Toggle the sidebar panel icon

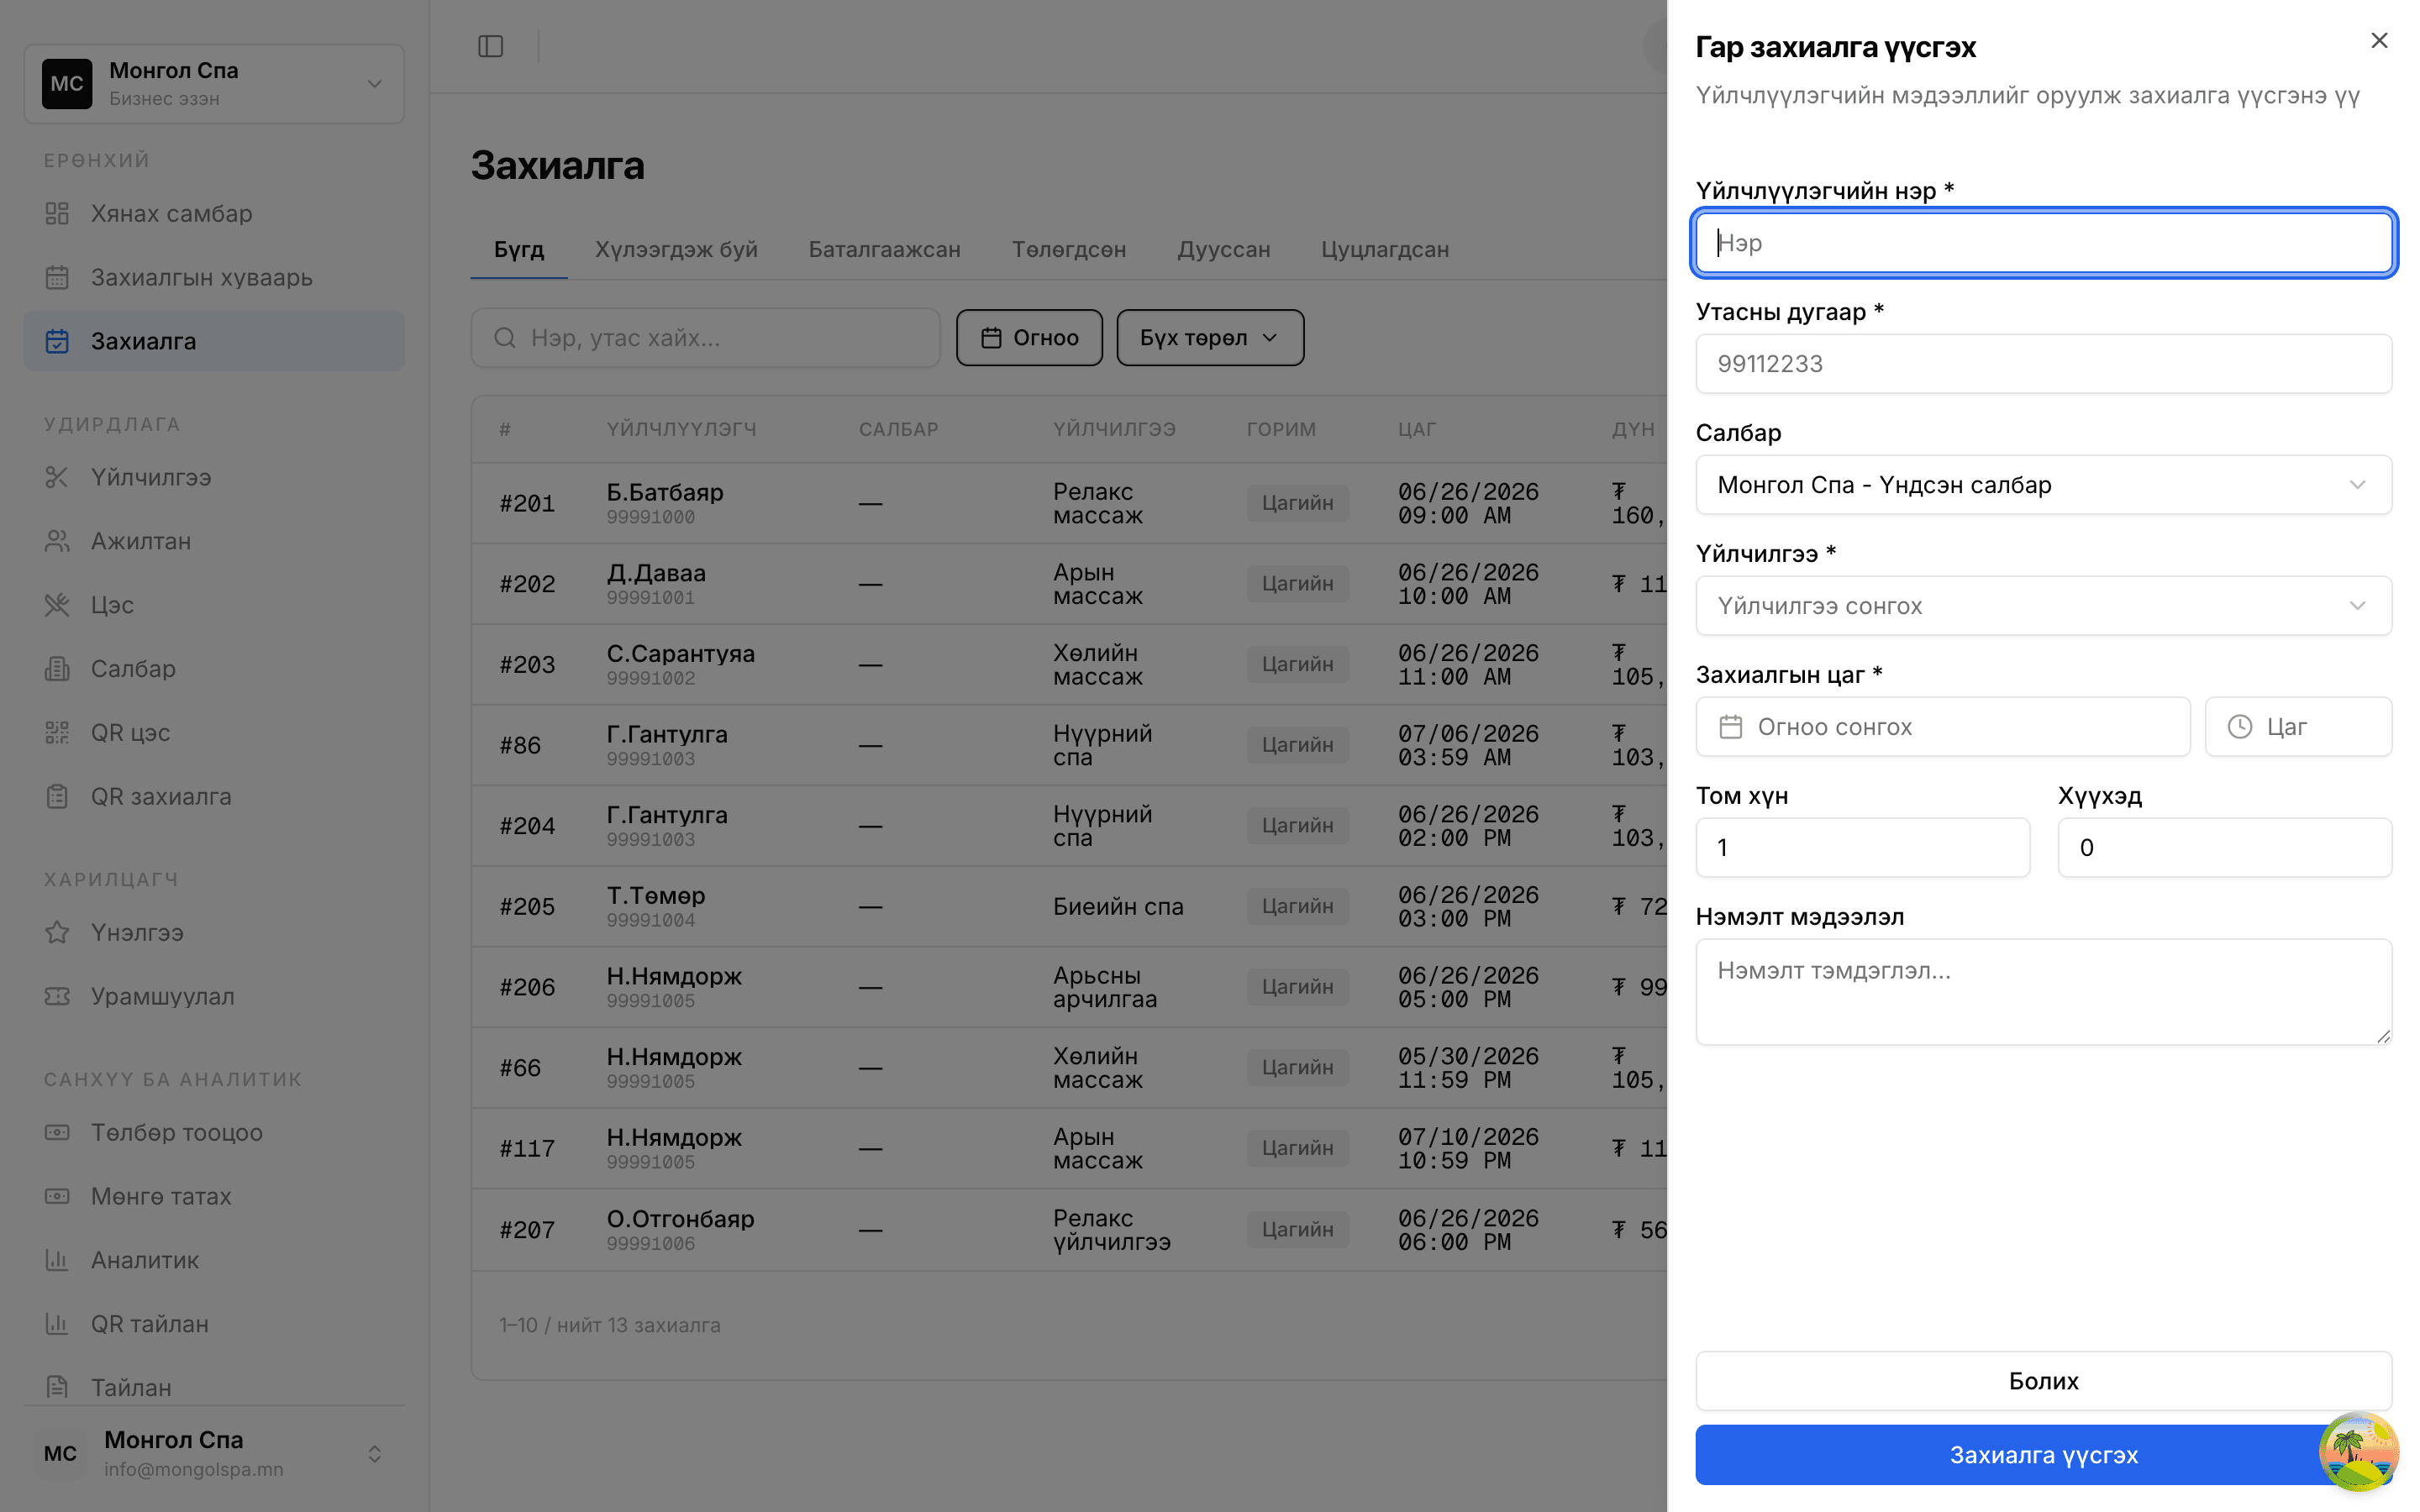(490, 46)
